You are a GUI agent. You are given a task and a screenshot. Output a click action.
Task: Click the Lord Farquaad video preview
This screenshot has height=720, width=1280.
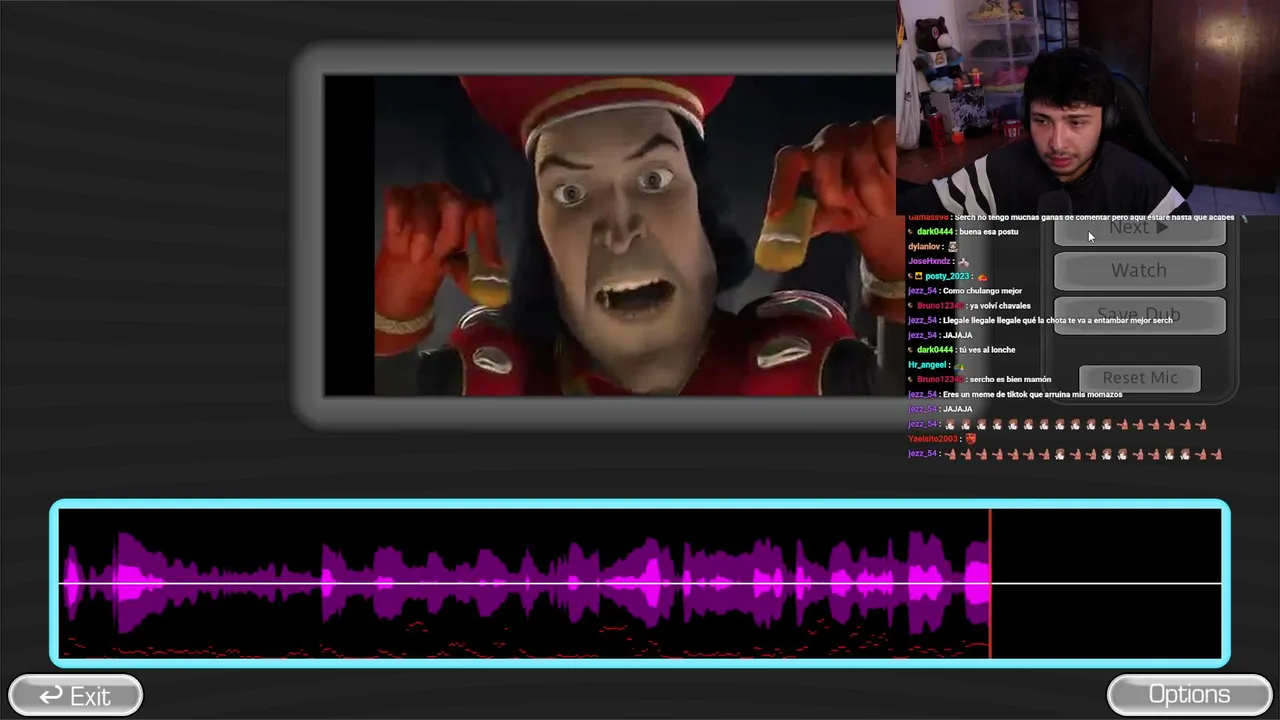tap(610, 236)
